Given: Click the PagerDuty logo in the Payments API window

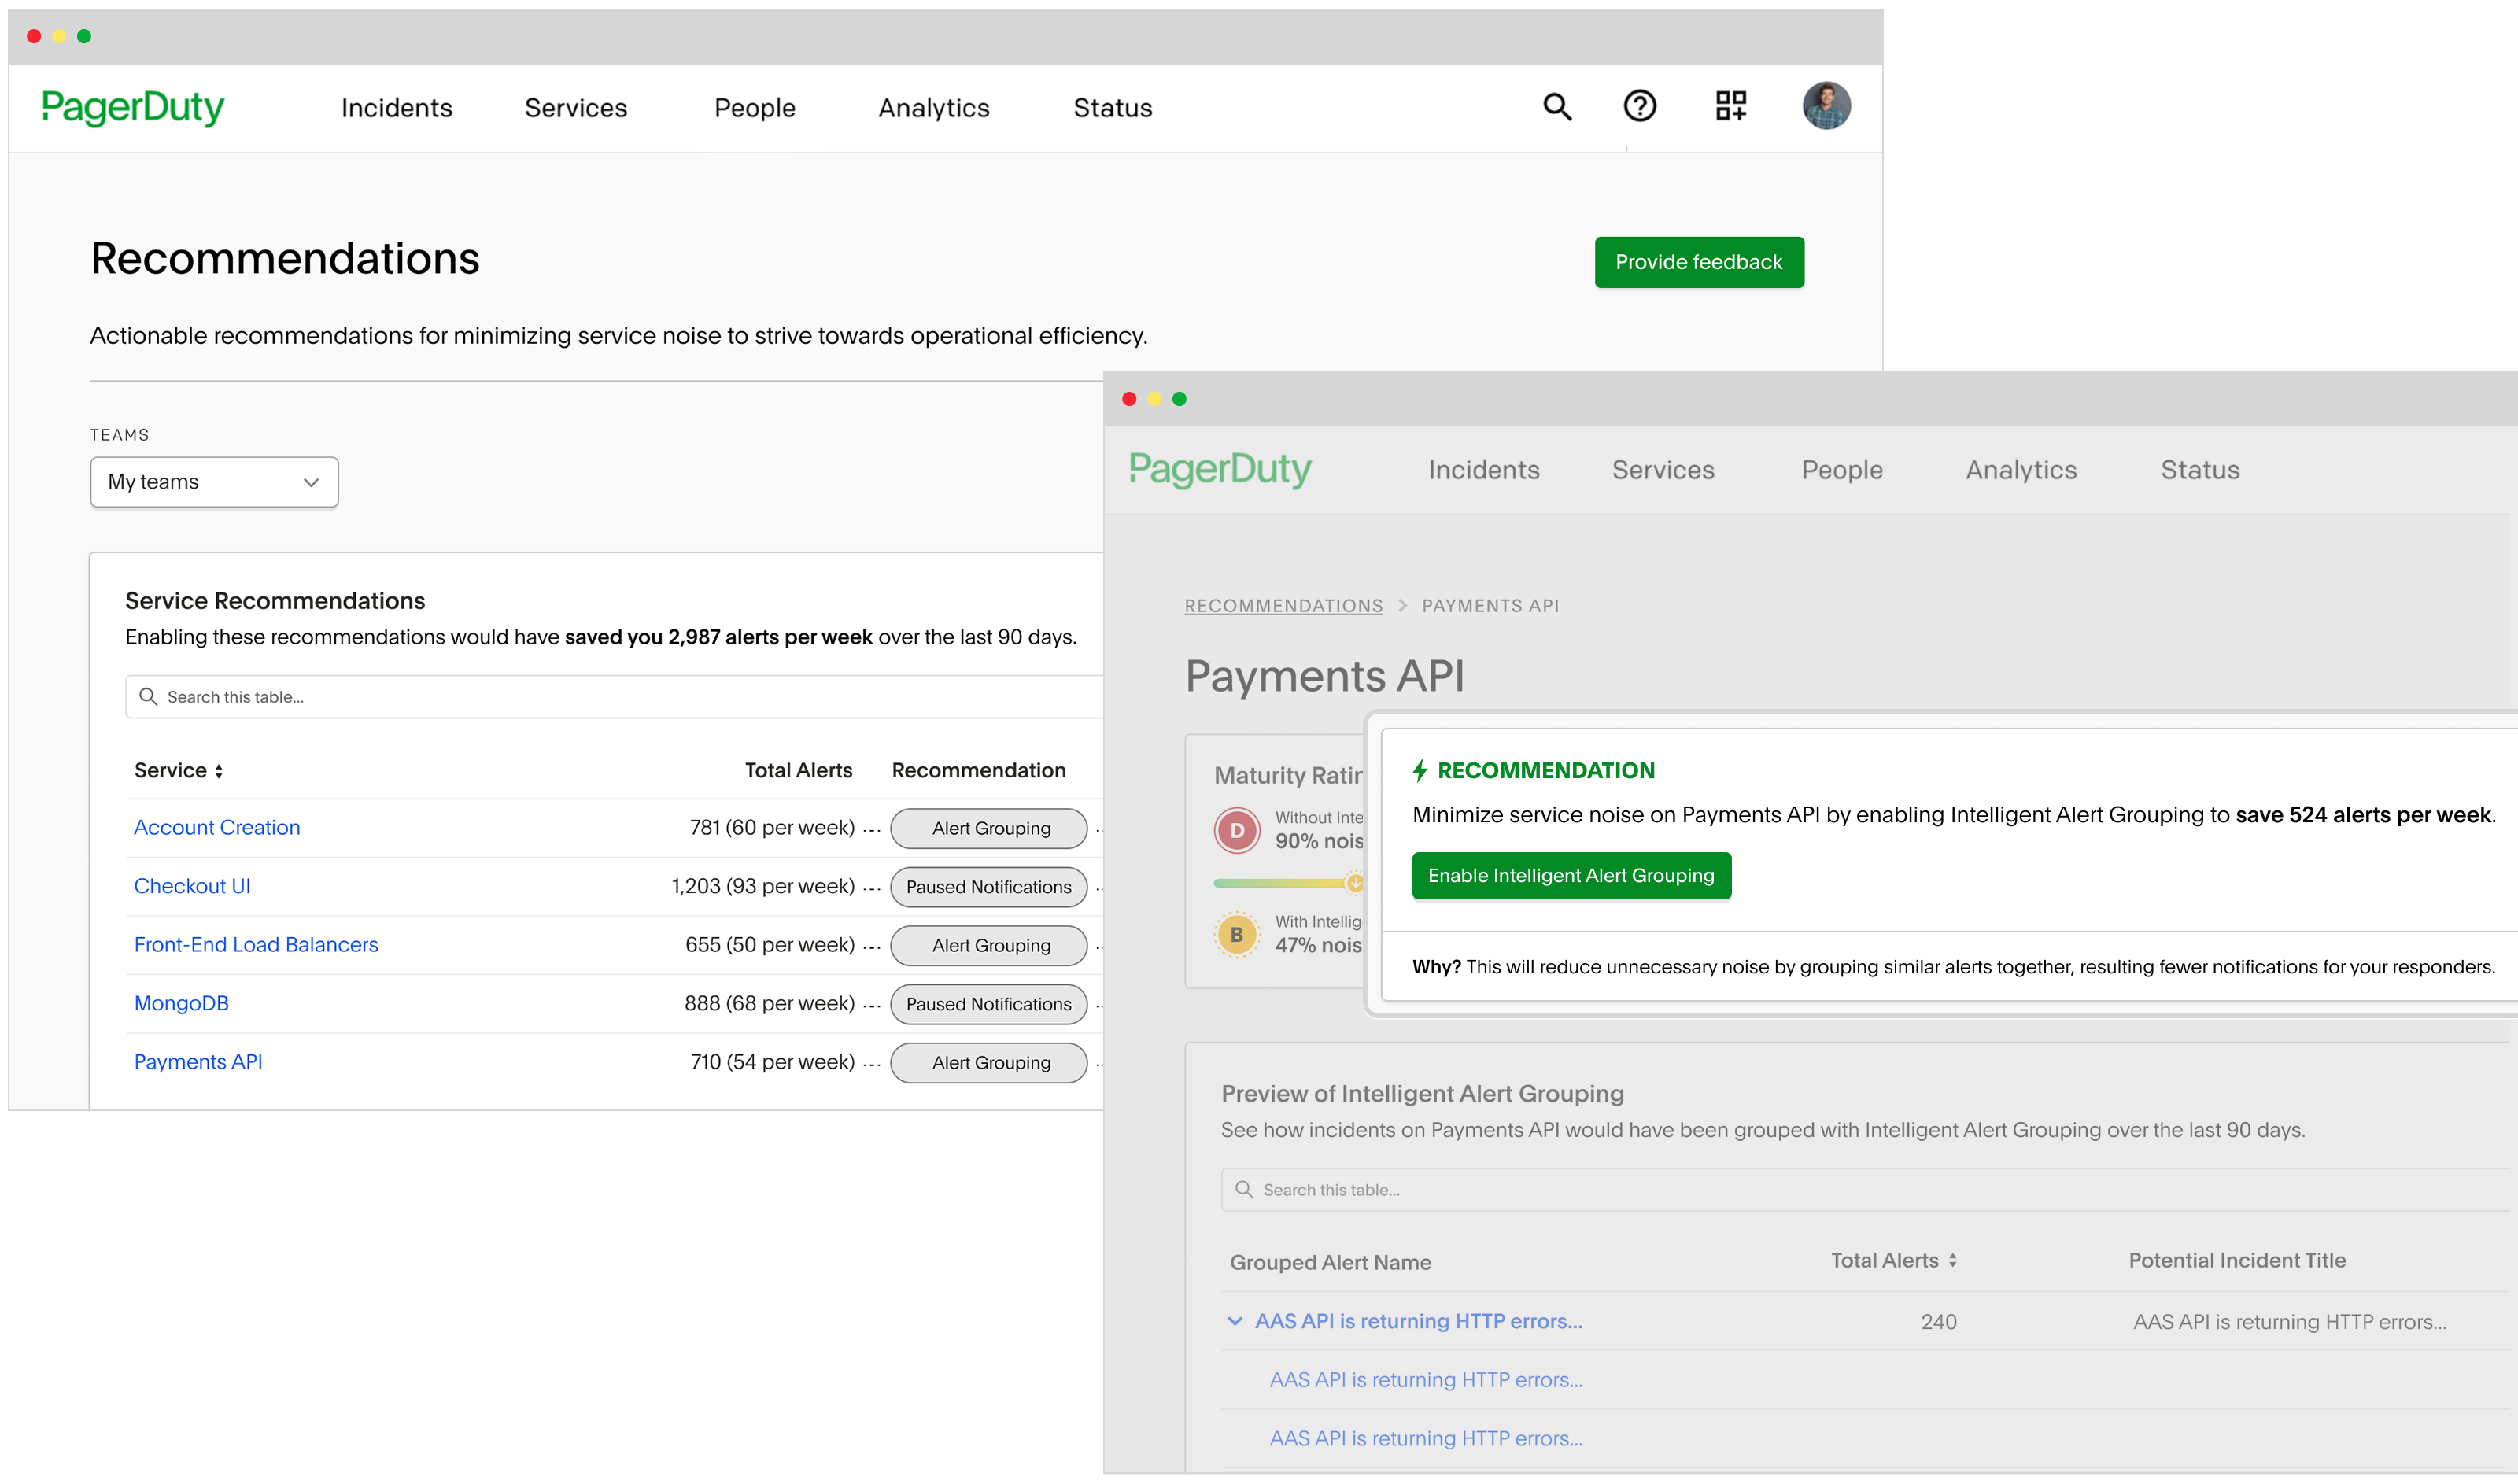Looking at the screenshot, I should (1220, 469).
